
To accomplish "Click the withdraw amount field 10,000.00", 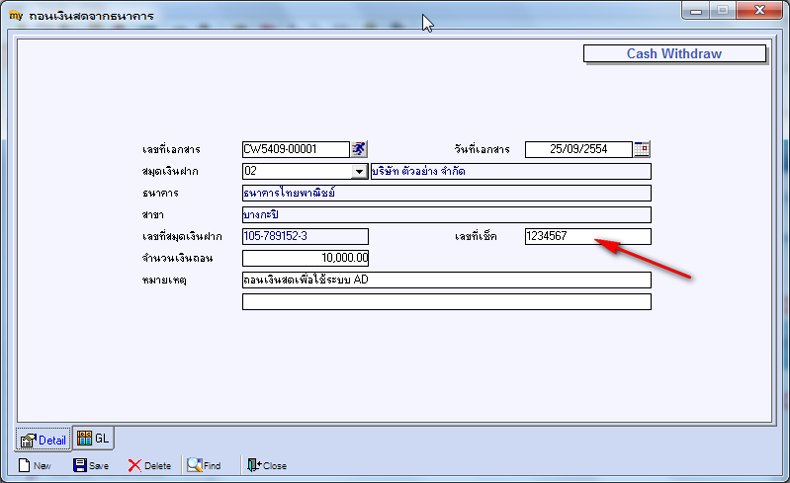I will [x=305, y=258].
